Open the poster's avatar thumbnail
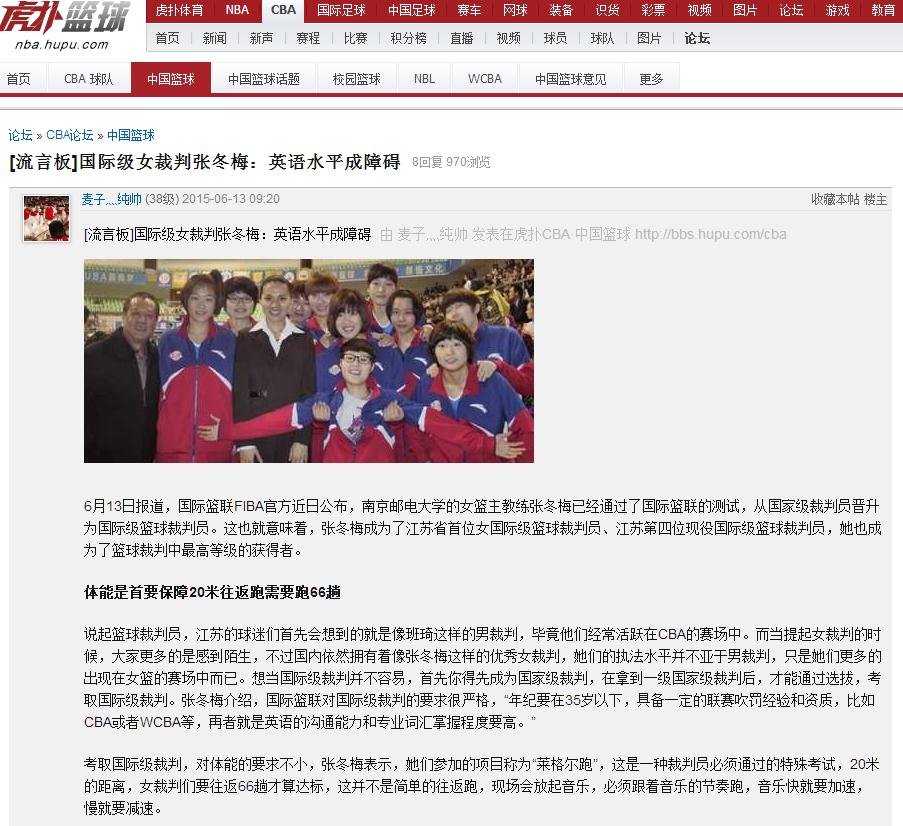 point(47,218)
